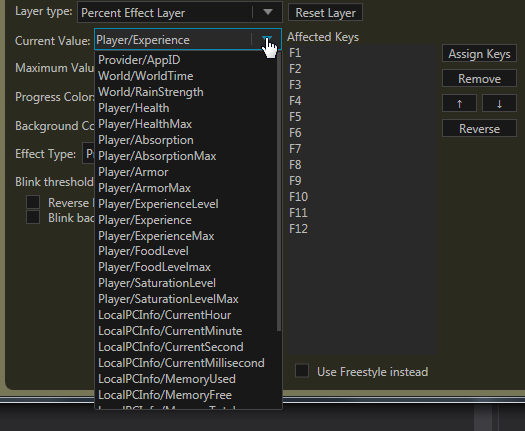This screenshot has width=525, height=431.
Task: Collapse the Current Value dropdown arrow
Action: pyautogui.click(x=267, y=40)
